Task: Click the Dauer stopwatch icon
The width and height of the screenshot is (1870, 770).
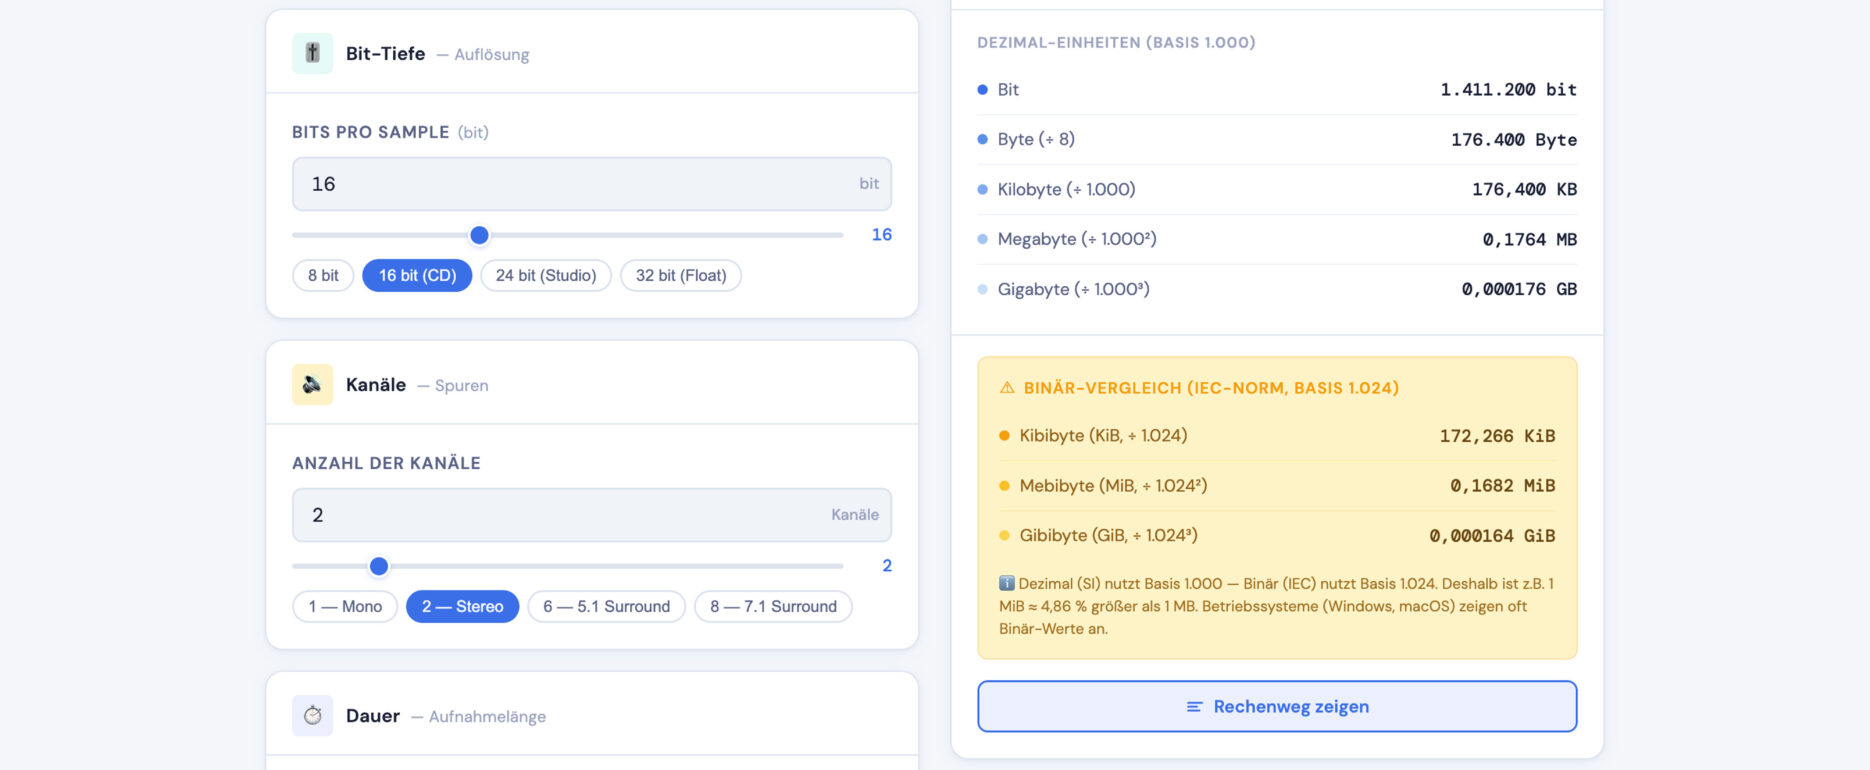Action: pos(312,716)
